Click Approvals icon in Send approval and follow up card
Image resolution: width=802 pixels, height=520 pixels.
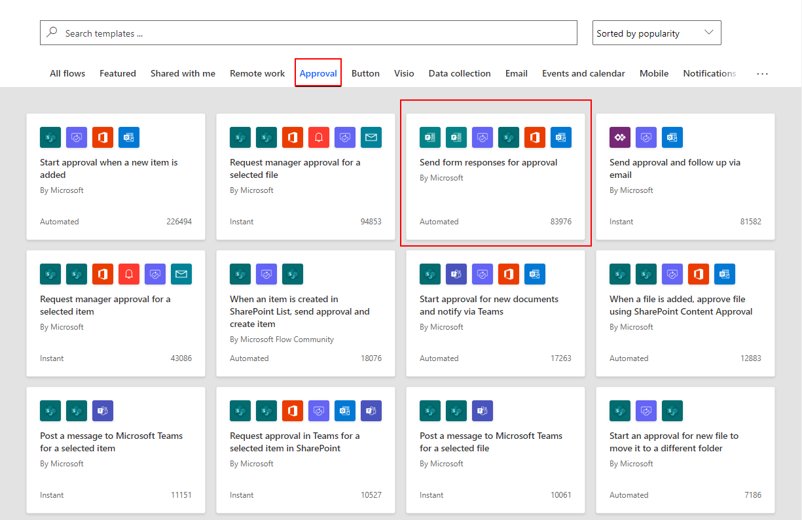[x=646, y=137]
